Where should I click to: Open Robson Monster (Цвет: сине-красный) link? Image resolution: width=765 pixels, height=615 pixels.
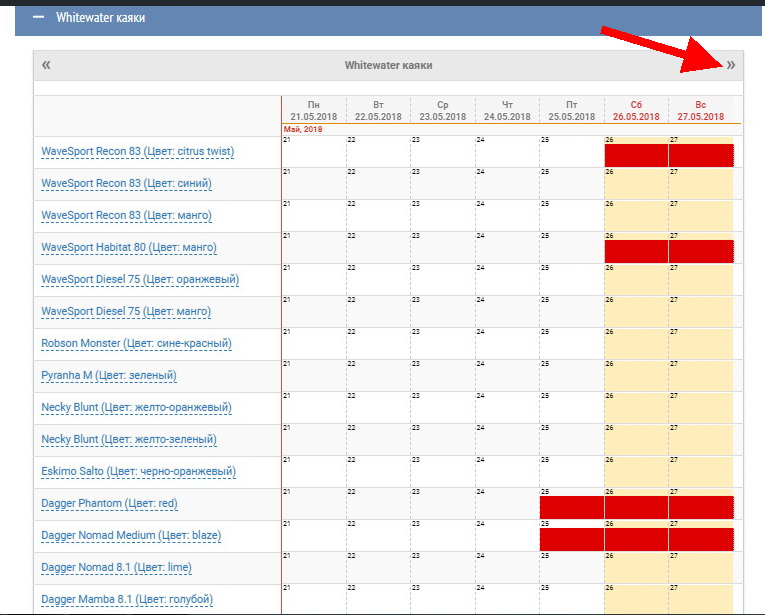coord(137,343)
